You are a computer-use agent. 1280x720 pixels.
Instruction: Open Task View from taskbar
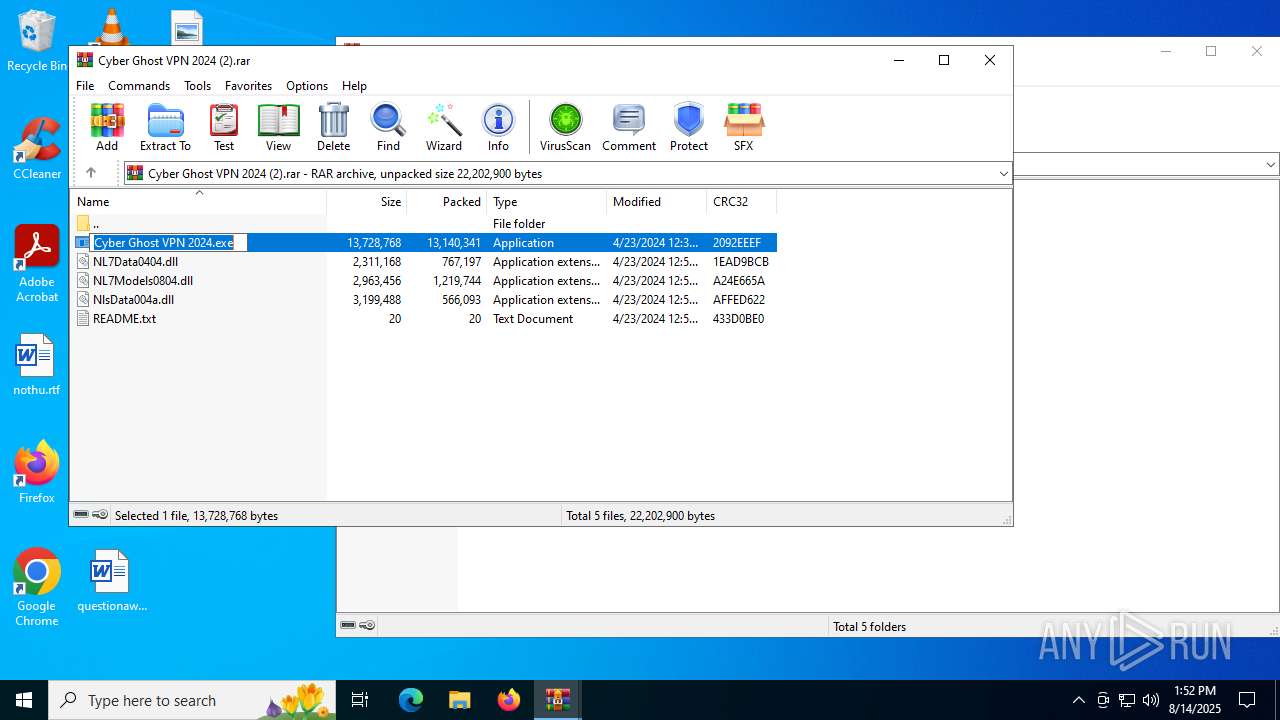click(360, 700)
